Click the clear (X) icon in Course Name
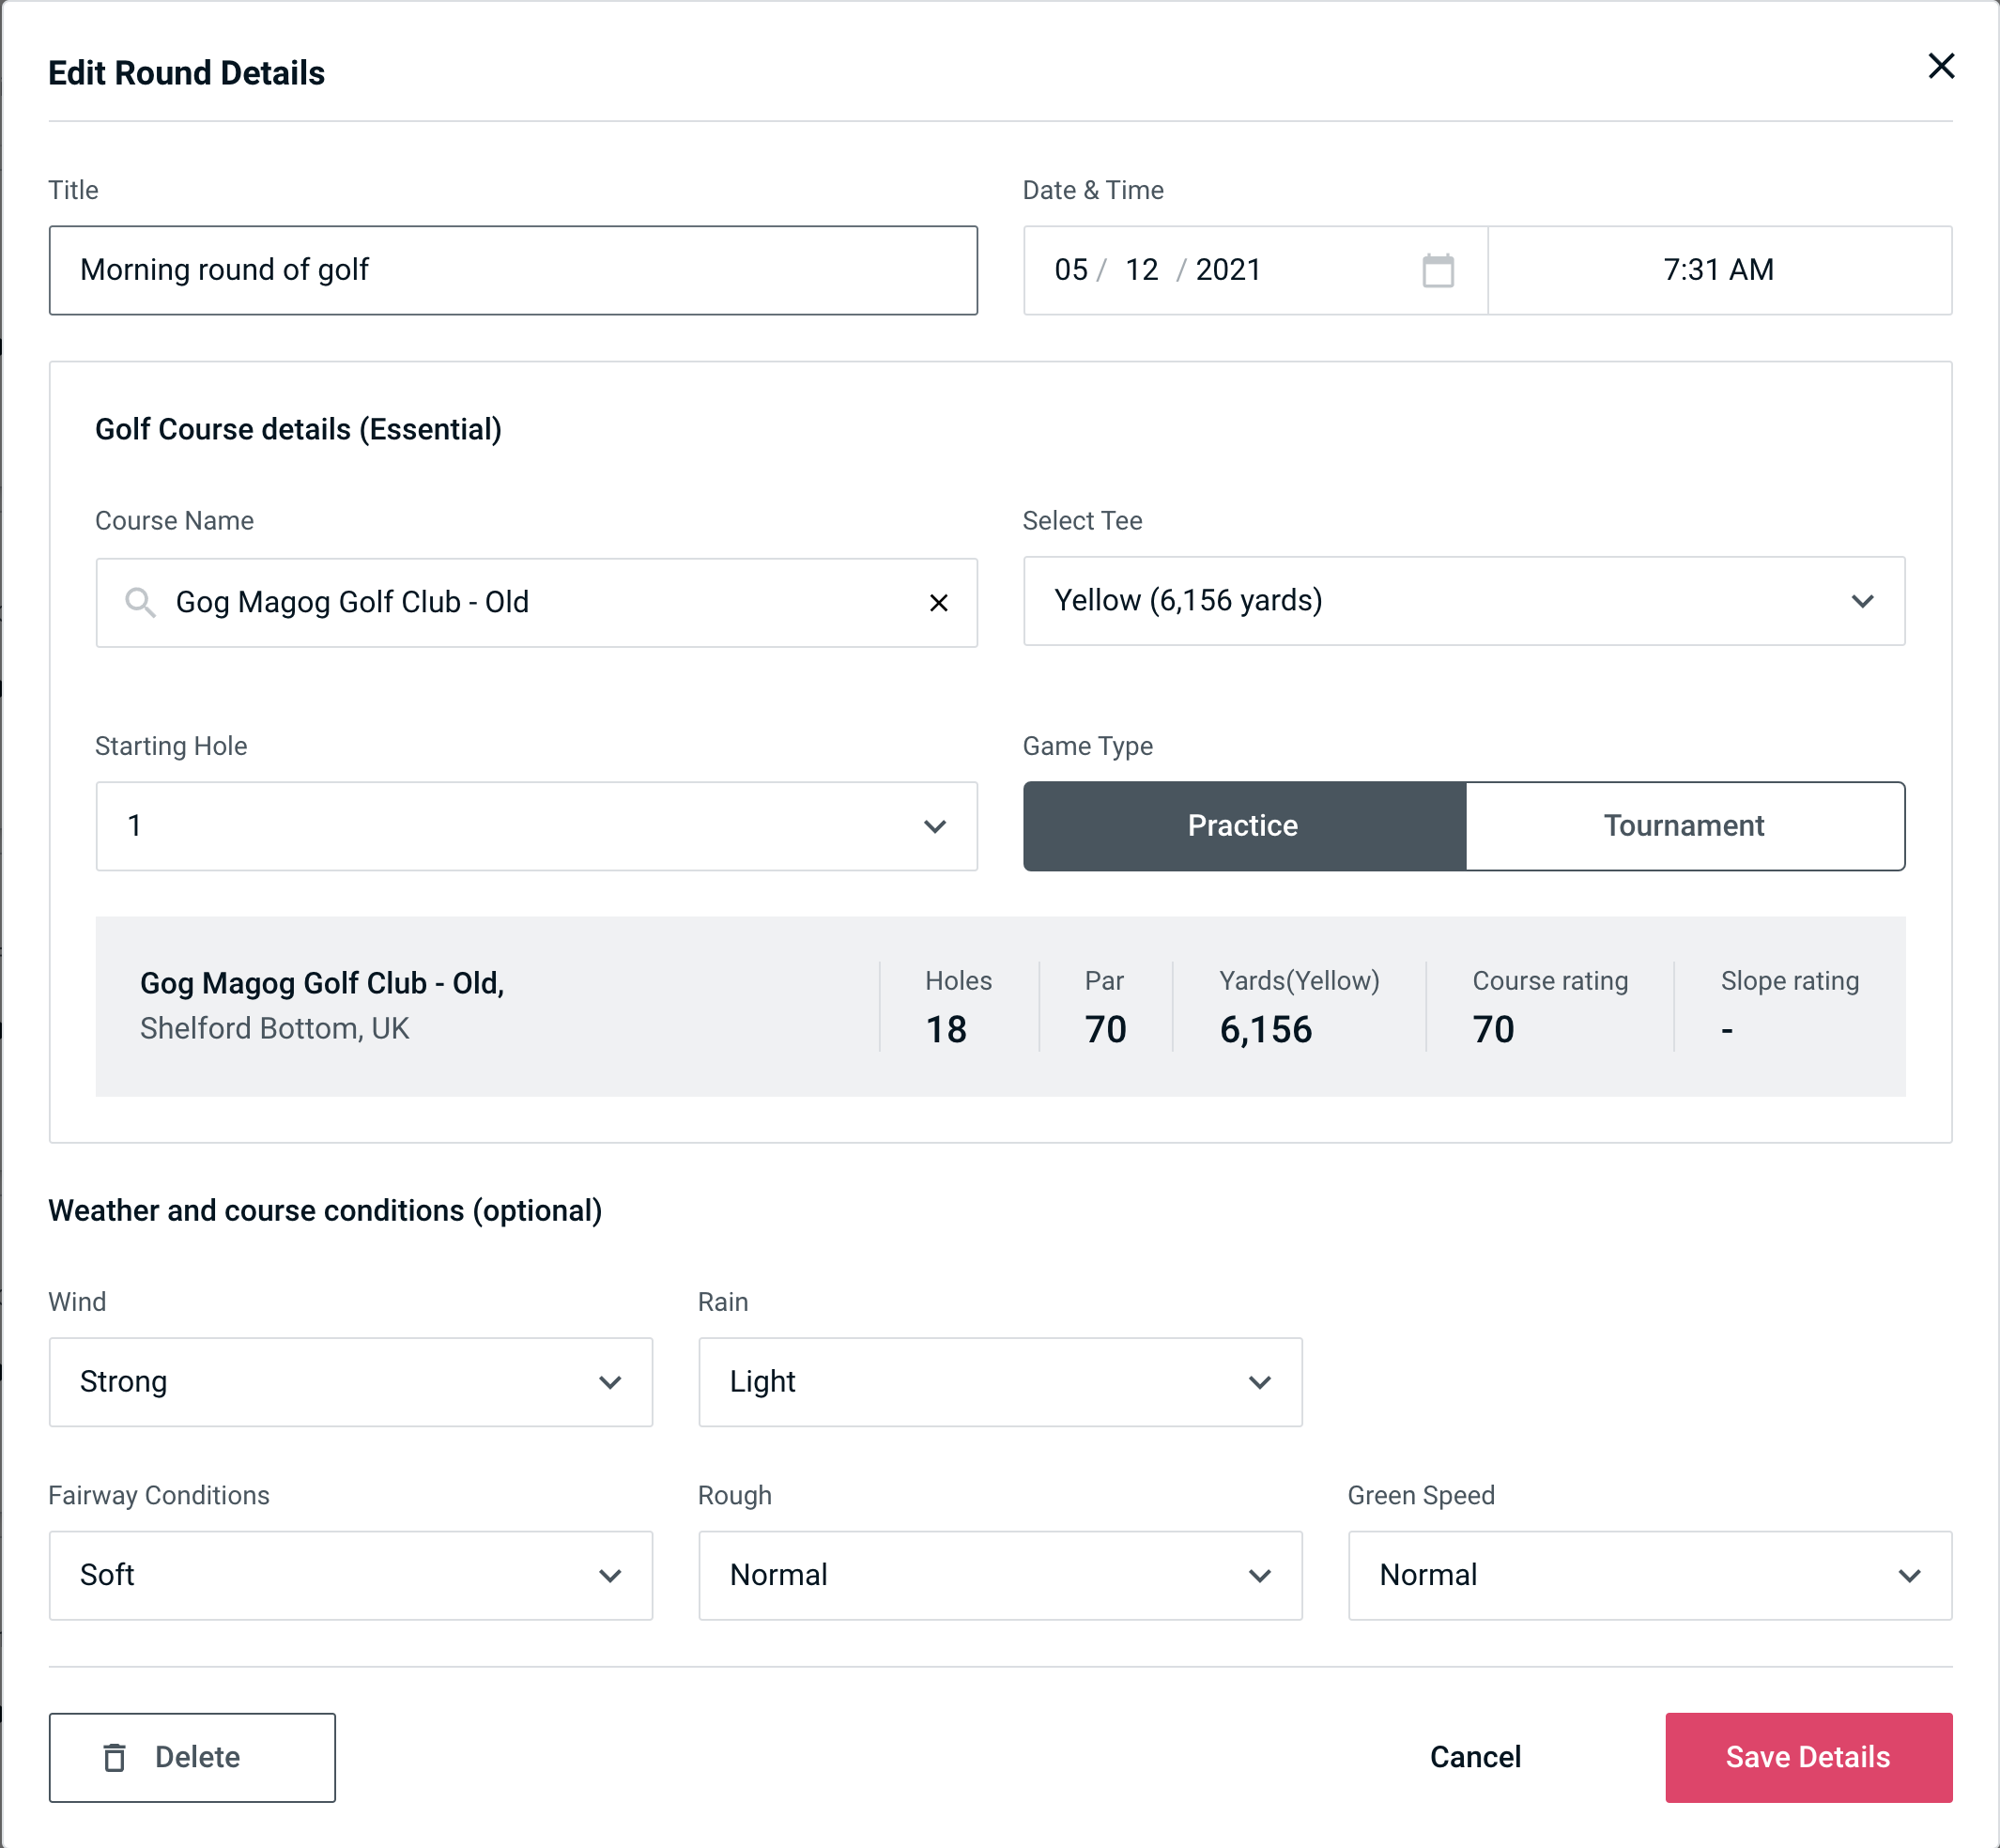This screenshot has height=1848, width=2000. [x=939, y=601]
